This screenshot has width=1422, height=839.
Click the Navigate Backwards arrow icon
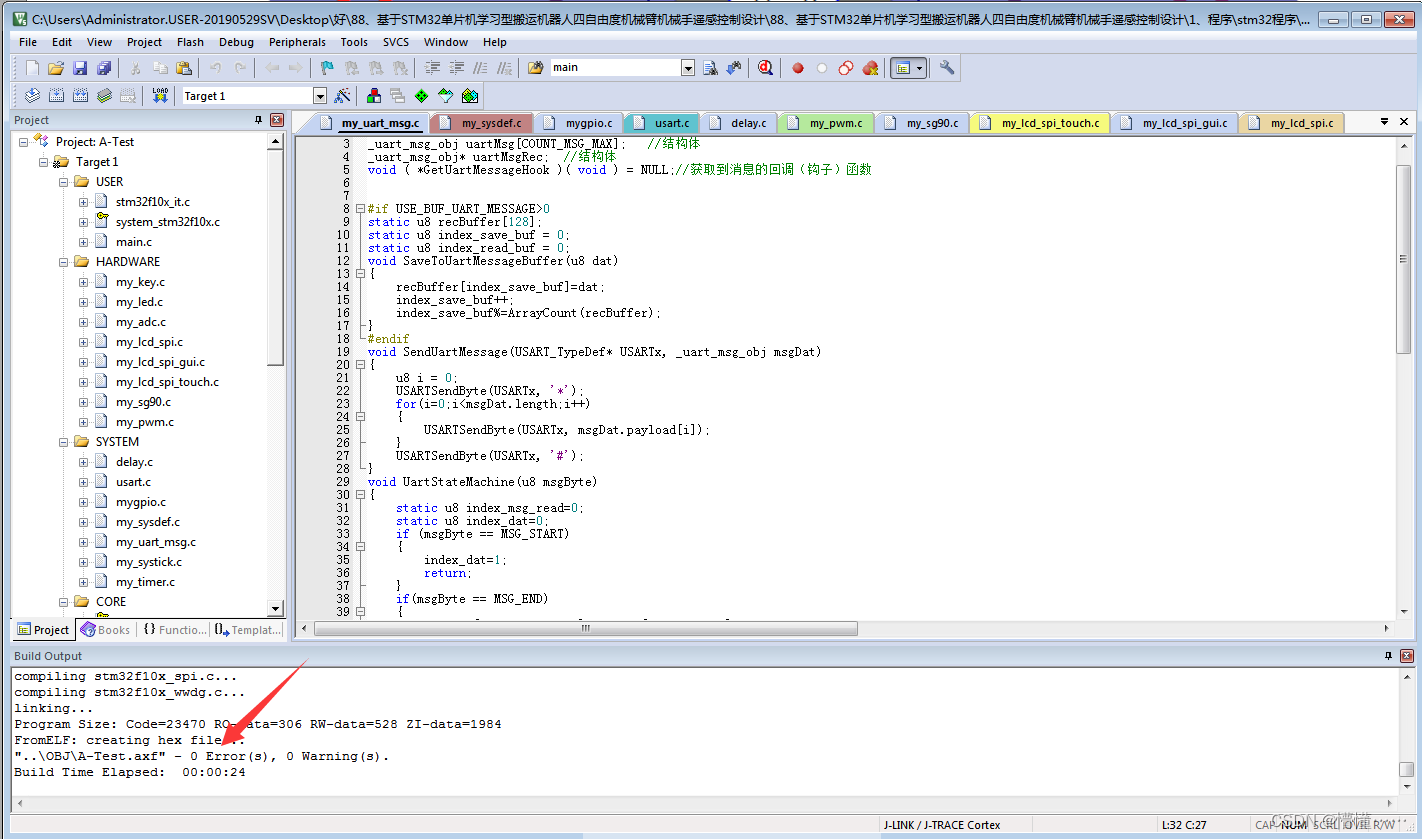[x=272, y=68]
